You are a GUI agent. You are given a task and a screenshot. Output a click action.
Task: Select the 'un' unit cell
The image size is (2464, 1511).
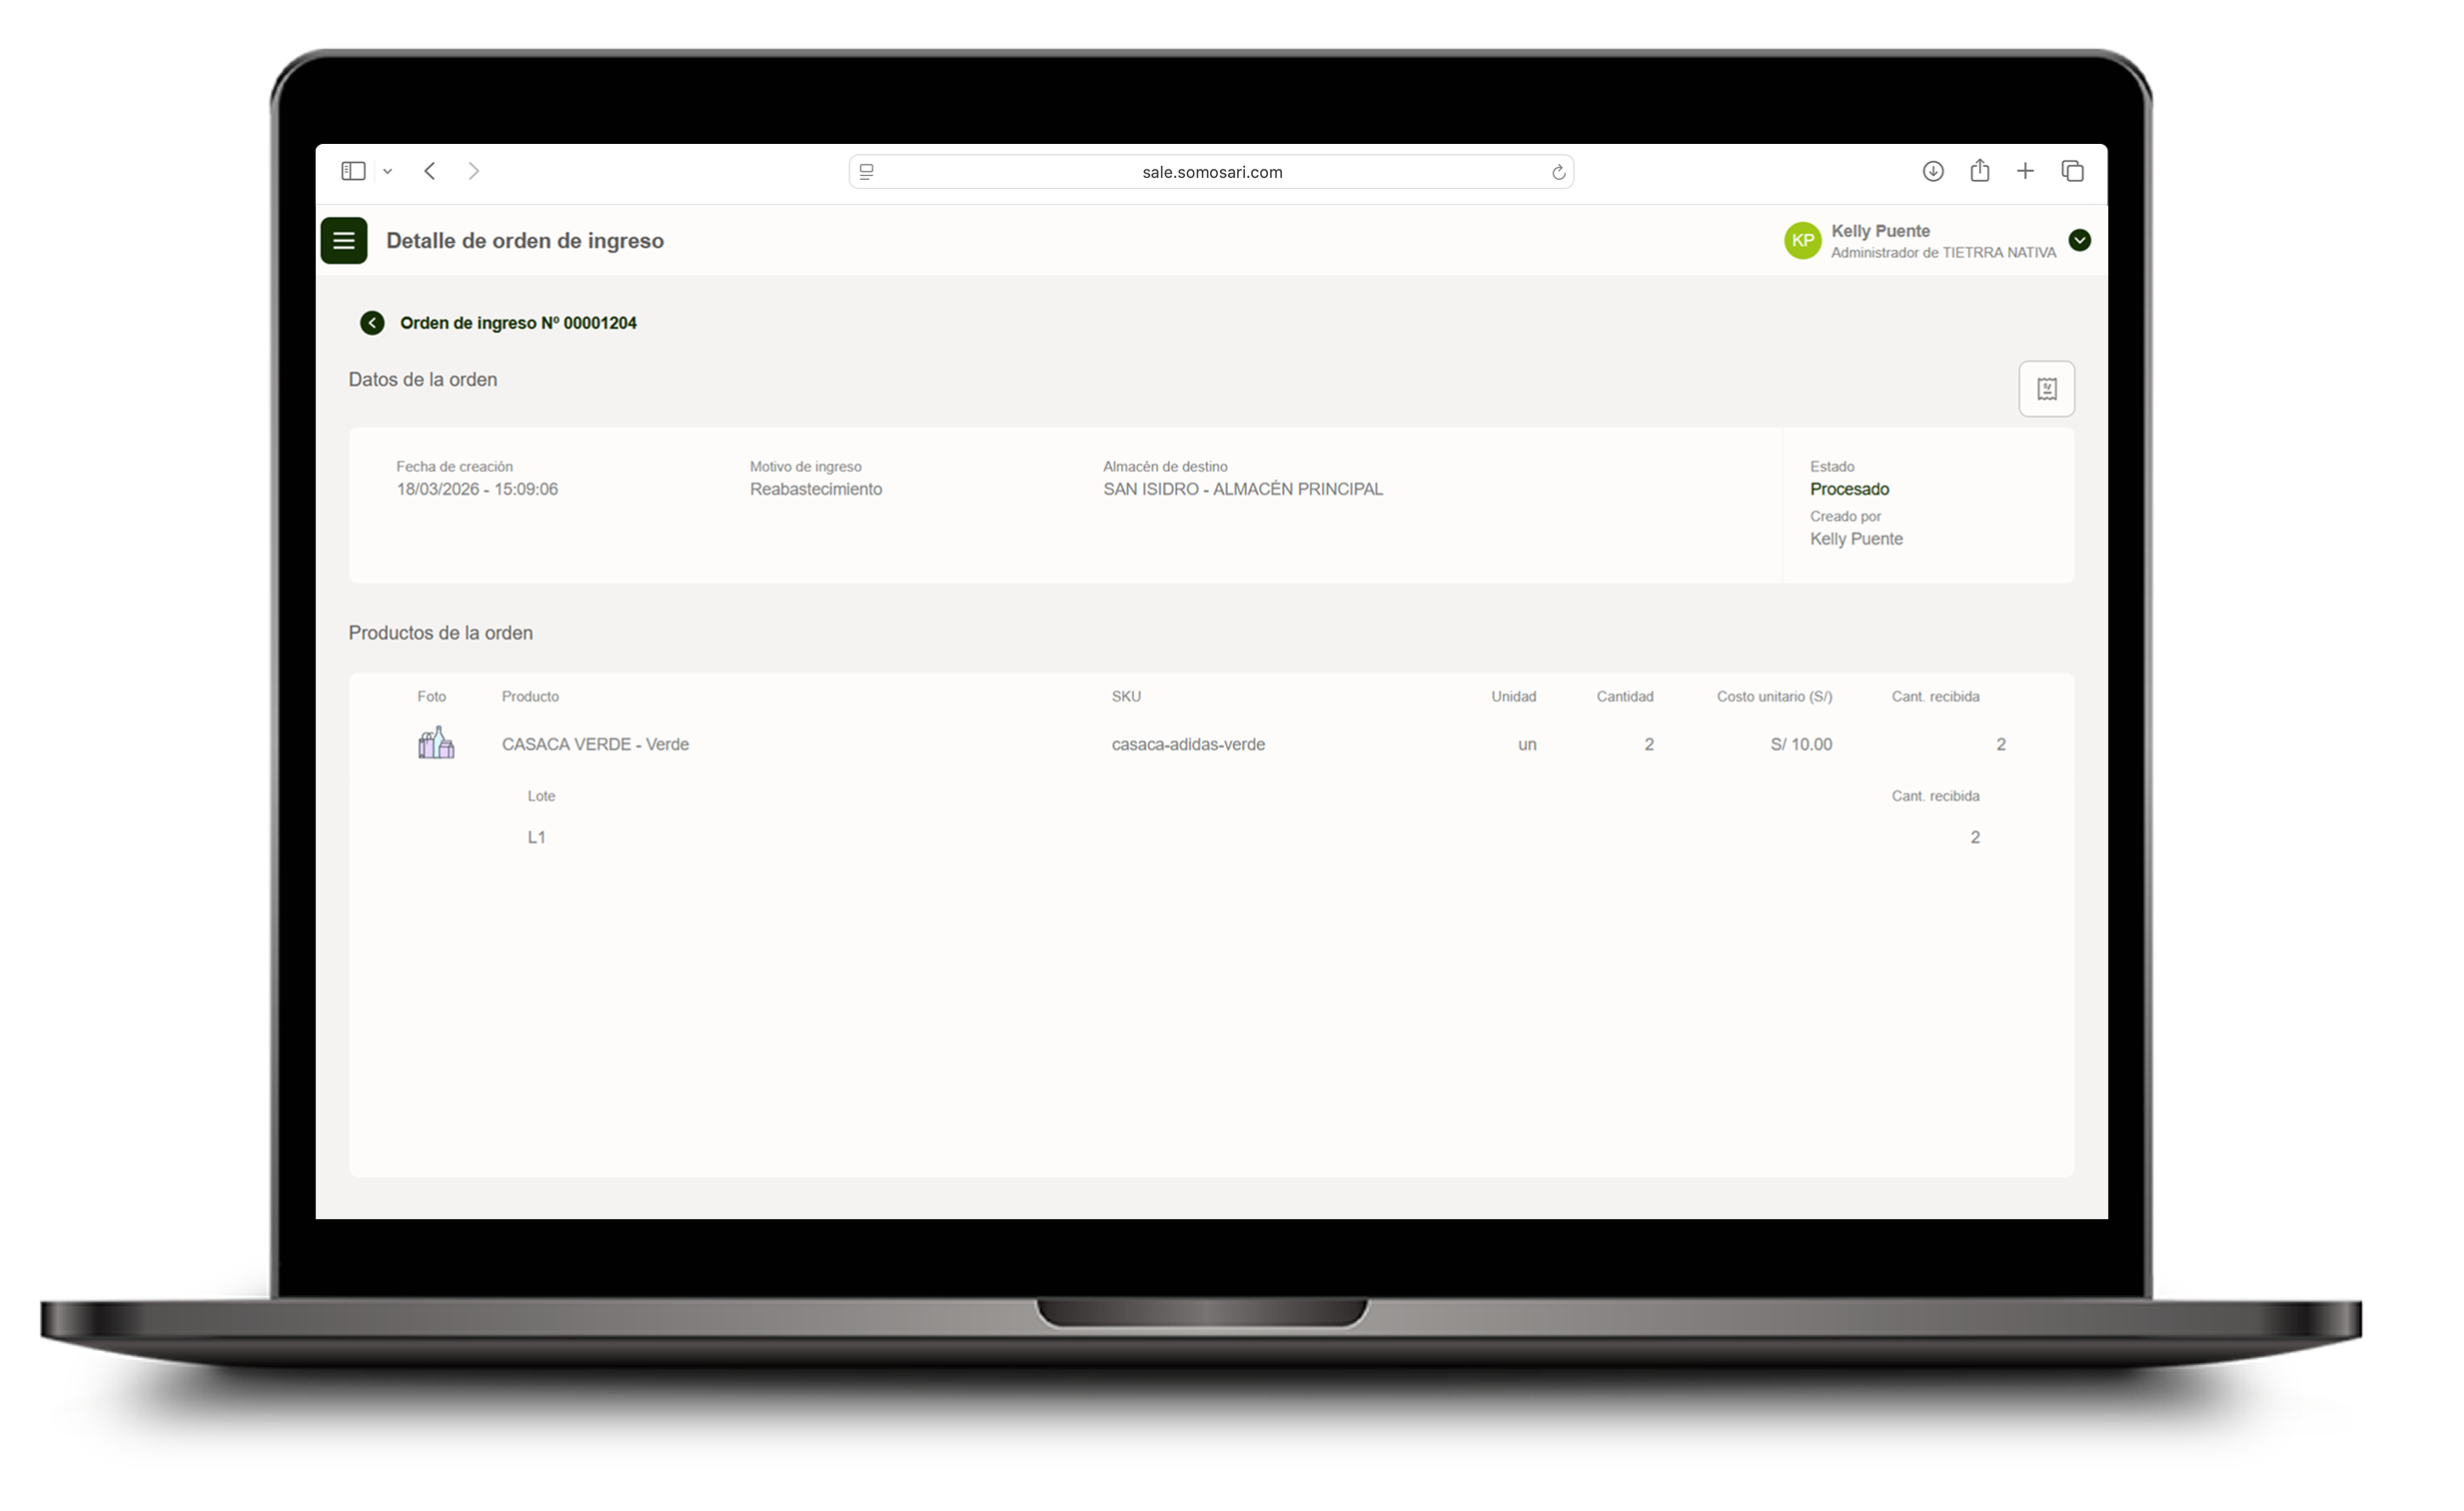click(1527, 744)
